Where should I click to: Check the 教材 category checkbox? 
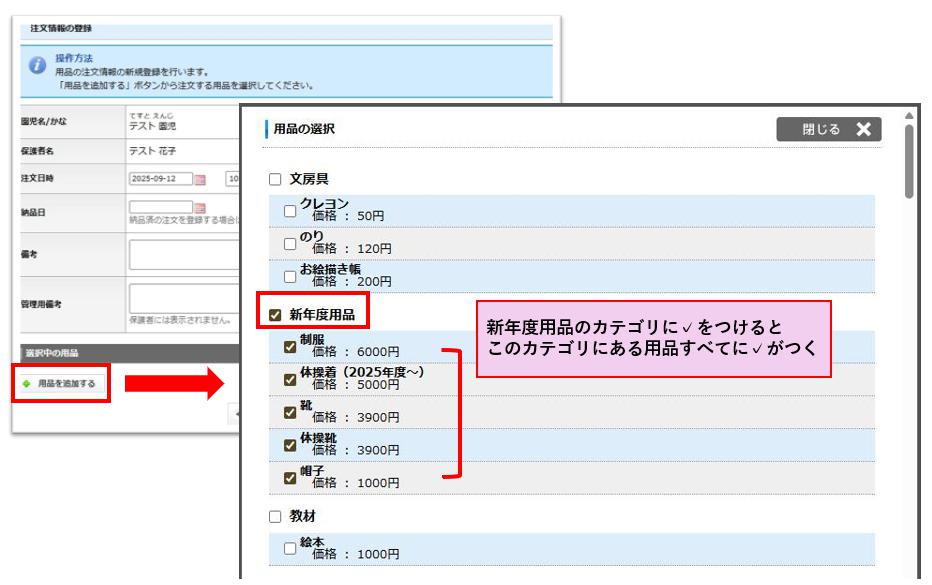[275, 517]
